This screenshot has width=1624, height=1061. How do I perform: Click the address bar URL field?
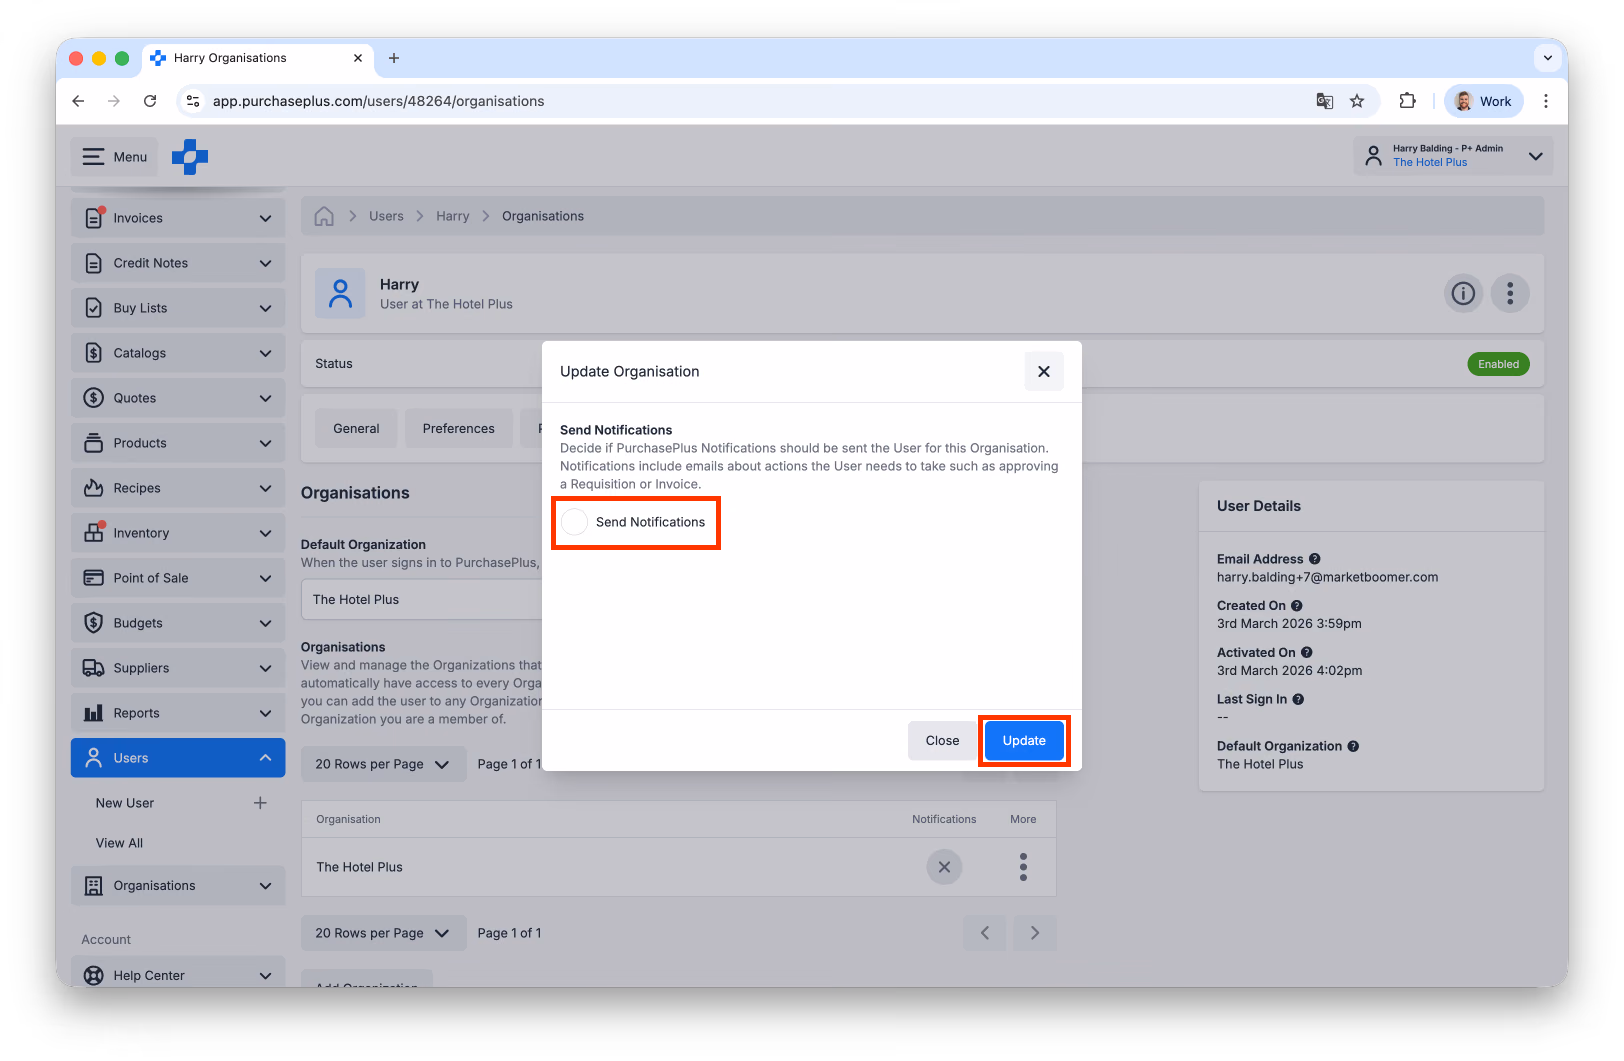coord(760,101)
